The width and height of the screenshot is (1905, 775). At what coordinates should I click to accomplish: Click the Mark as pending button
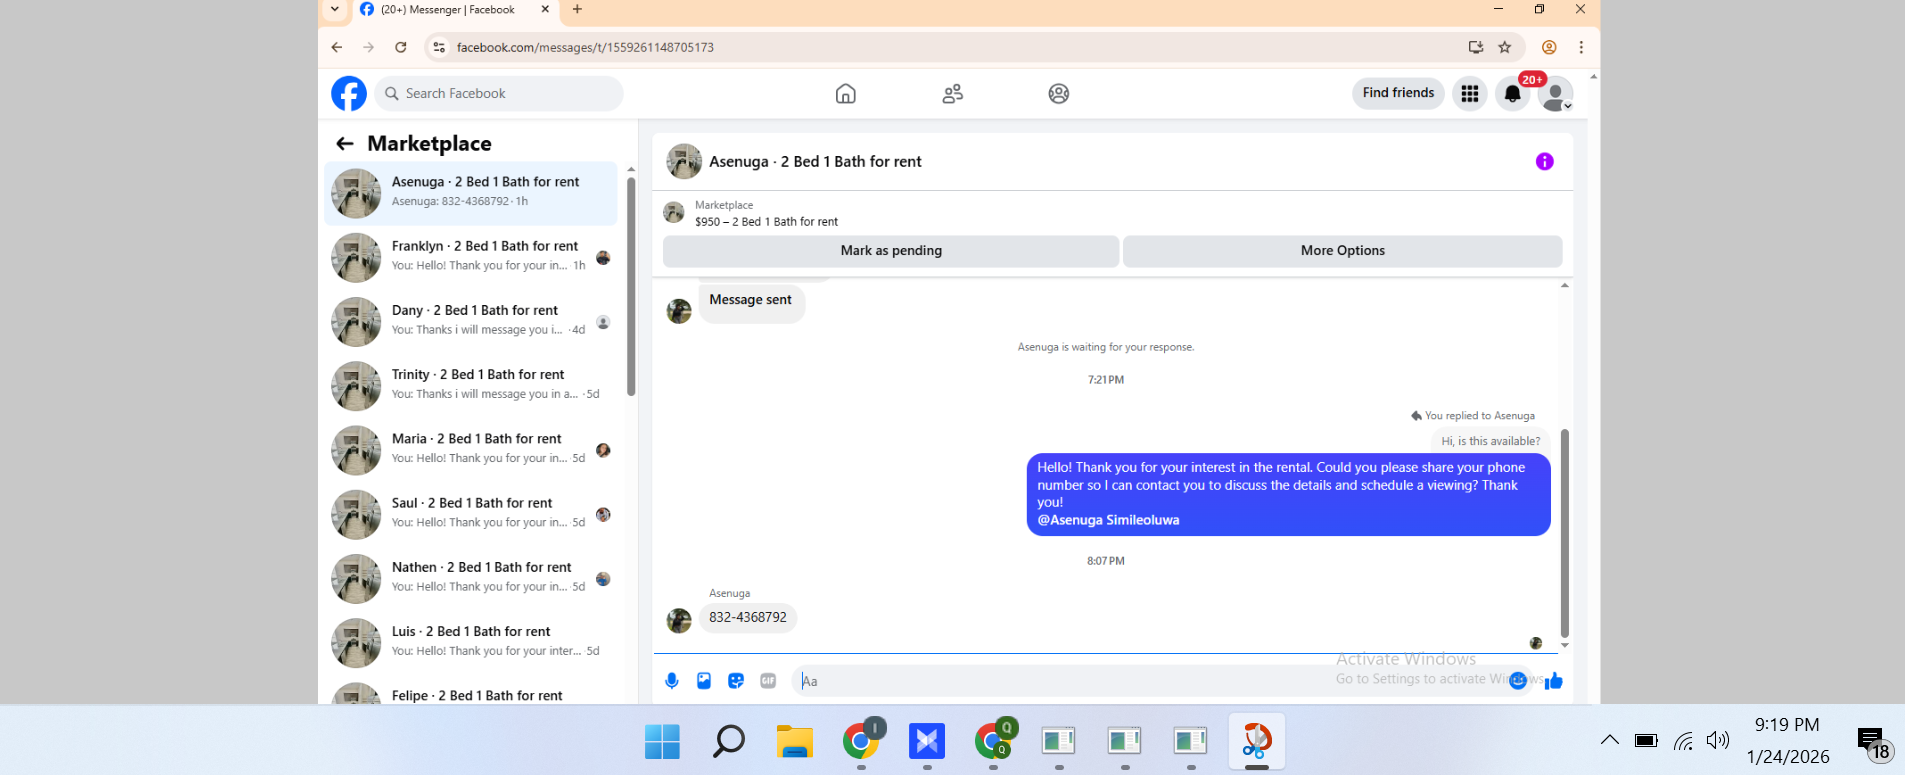click(891, 251)
